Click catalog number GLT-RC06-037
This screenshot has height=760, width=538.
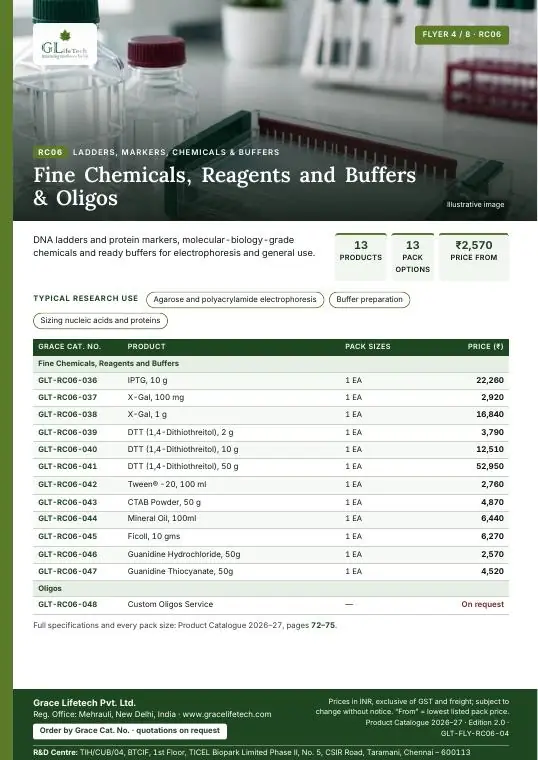[67, 397]
